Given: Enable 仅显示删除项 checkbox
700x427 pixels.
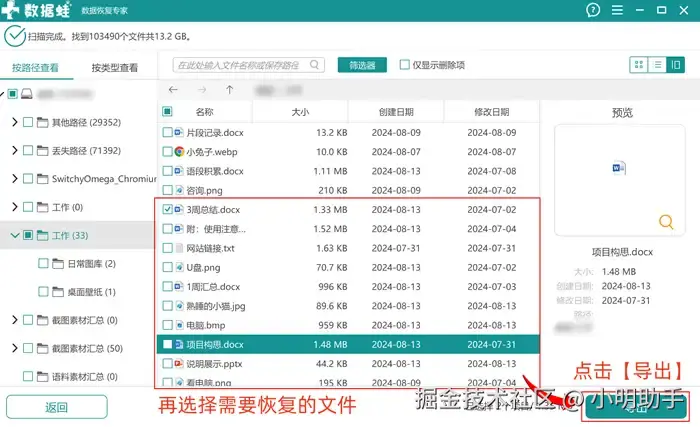Looking at the screenshot, I should tap(404, 65).
